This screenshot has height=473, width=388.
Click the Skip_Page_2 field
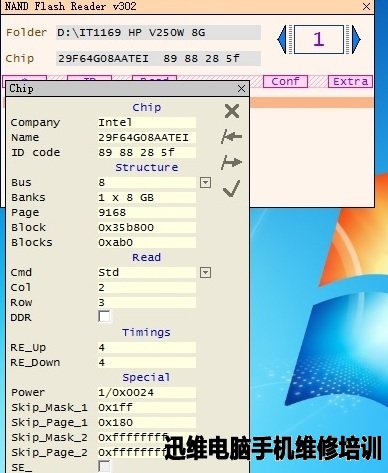point(147,452)
